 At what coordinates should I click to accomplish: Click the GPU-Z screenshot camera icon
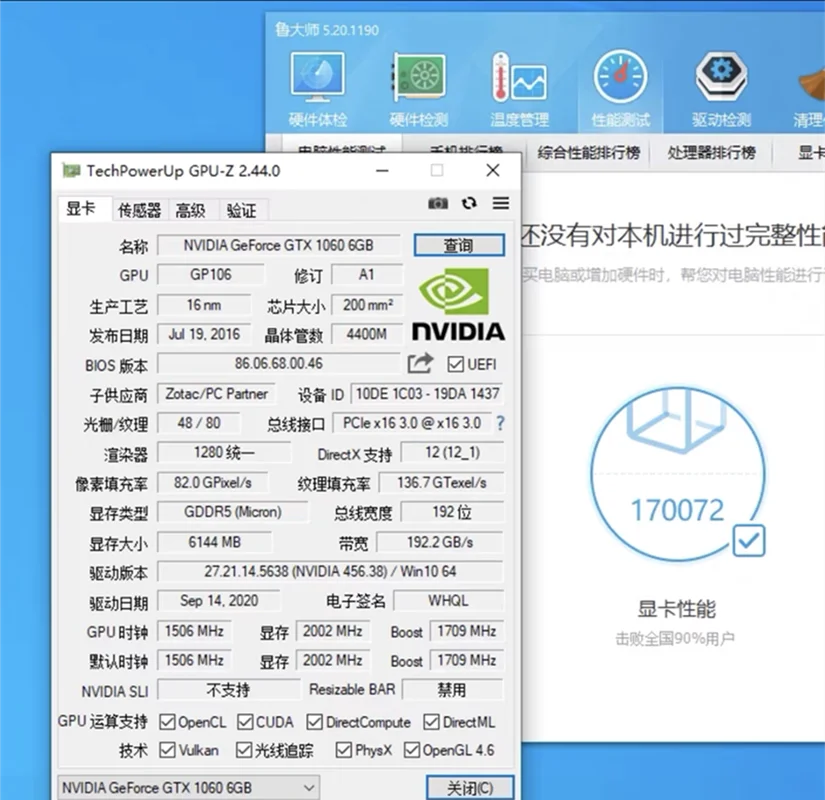pyautogui.click(x=438, y=204)
